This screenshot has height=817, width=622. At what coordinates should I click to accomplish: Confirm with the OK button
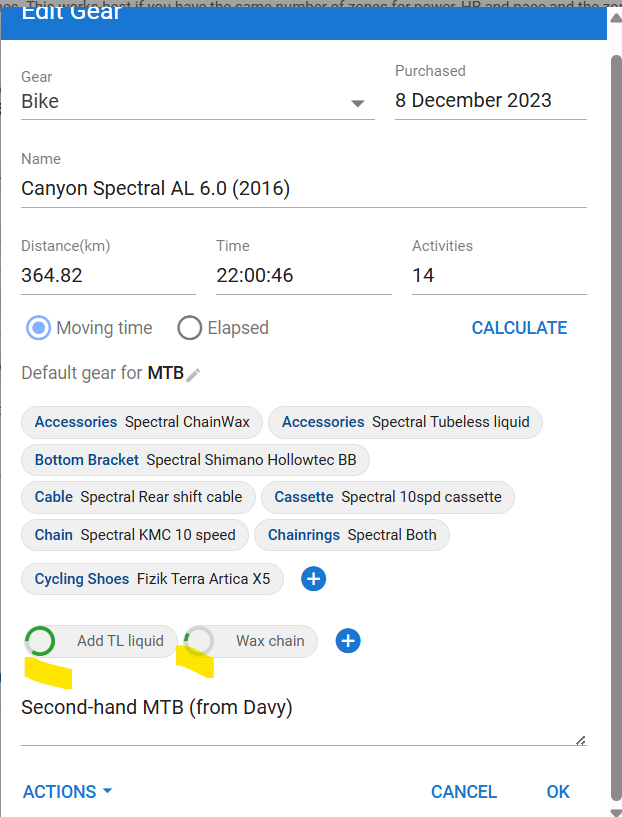558,792
